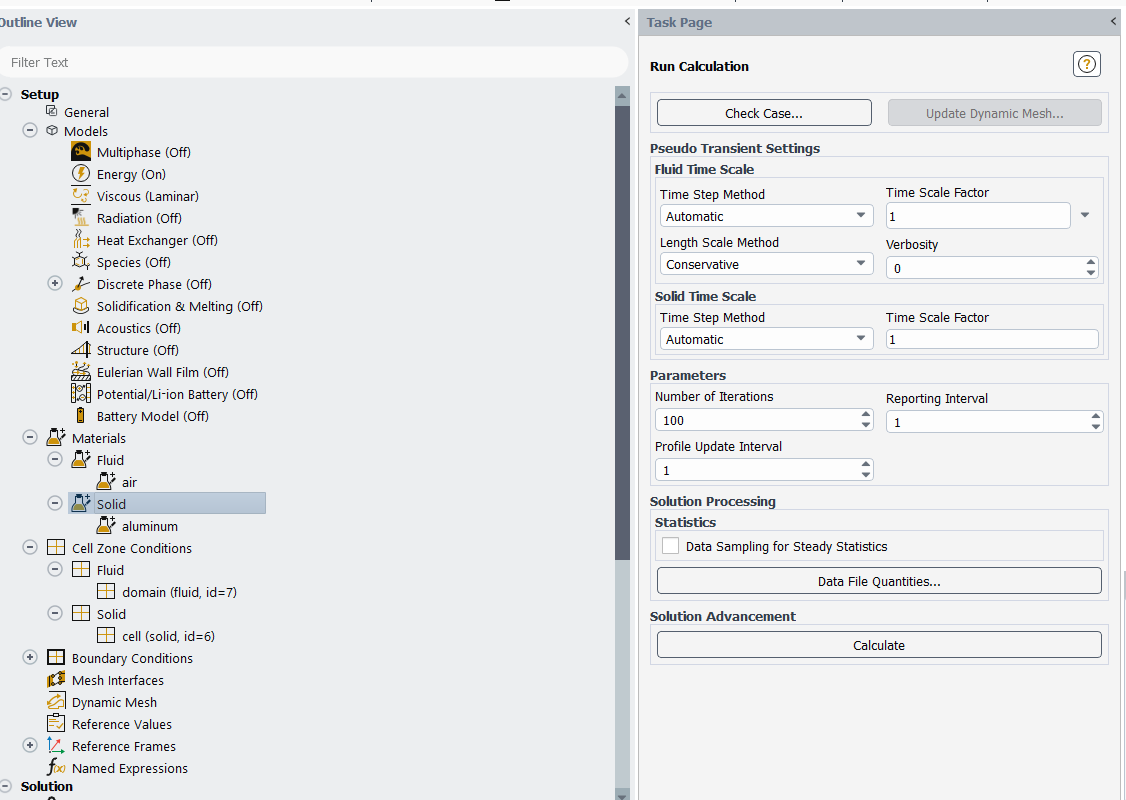Select aluminum under Solid materials

coord(149,526)
